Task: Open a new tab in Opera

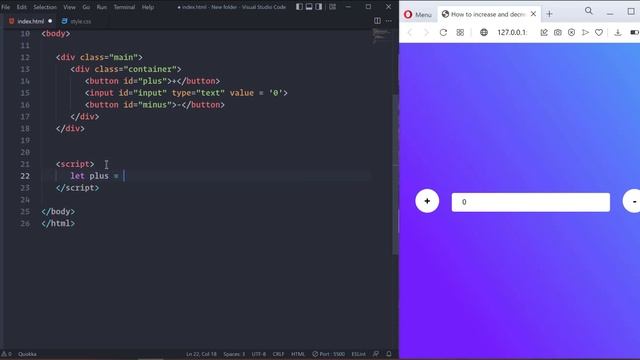Action: [x=549, y=14]
